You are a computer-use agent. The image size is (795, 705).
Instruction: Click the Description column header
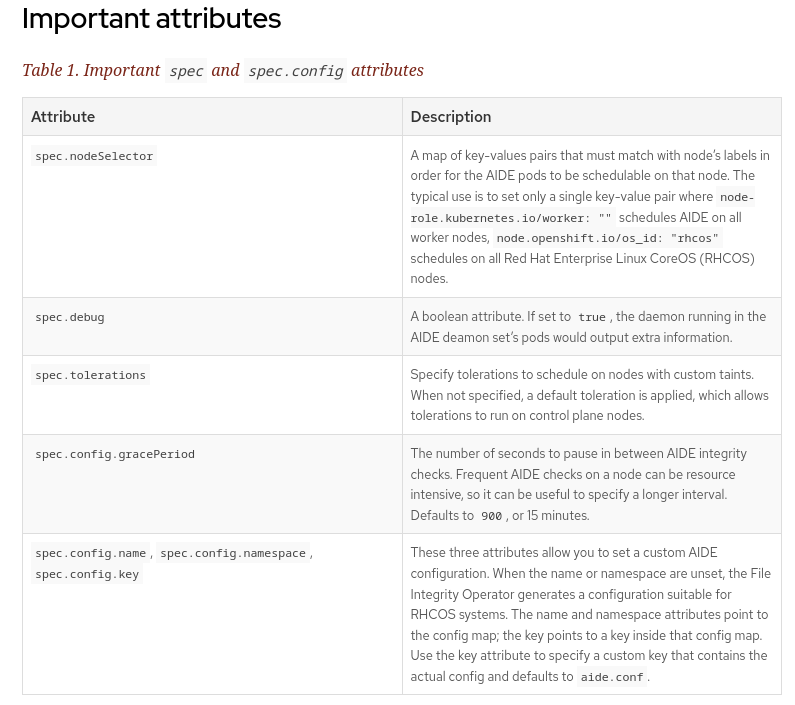point(450,117)
